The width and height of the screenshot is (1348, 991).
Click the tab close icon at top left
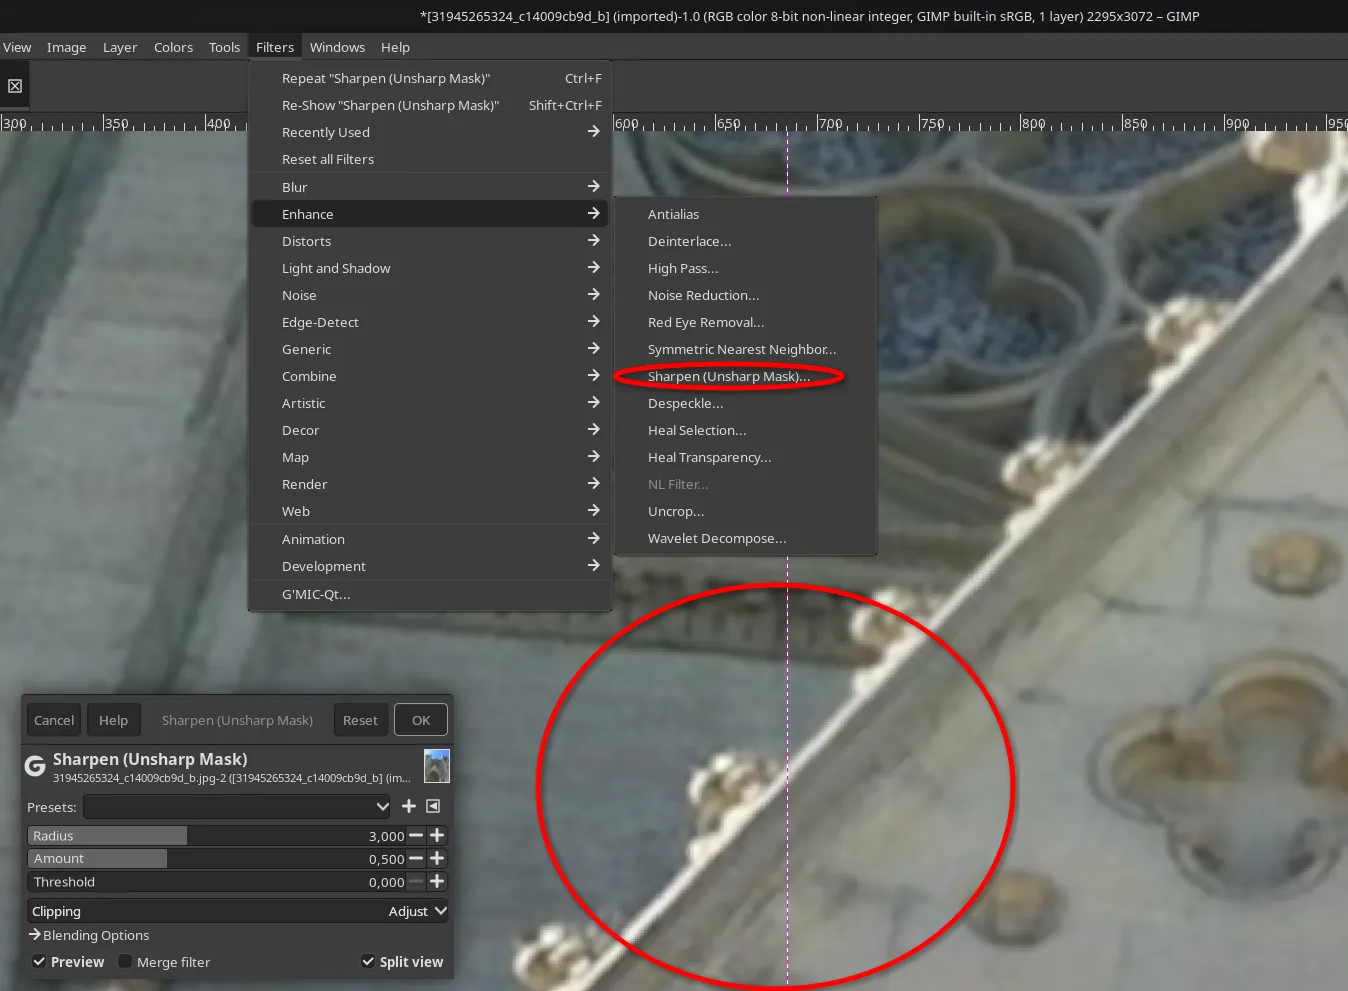(x=15, y=86)
